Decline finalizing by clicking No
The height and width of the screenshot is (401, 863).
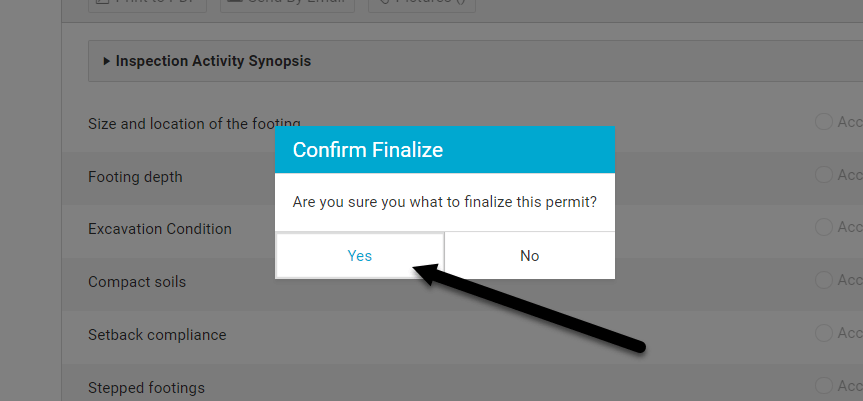pos(529,255)
